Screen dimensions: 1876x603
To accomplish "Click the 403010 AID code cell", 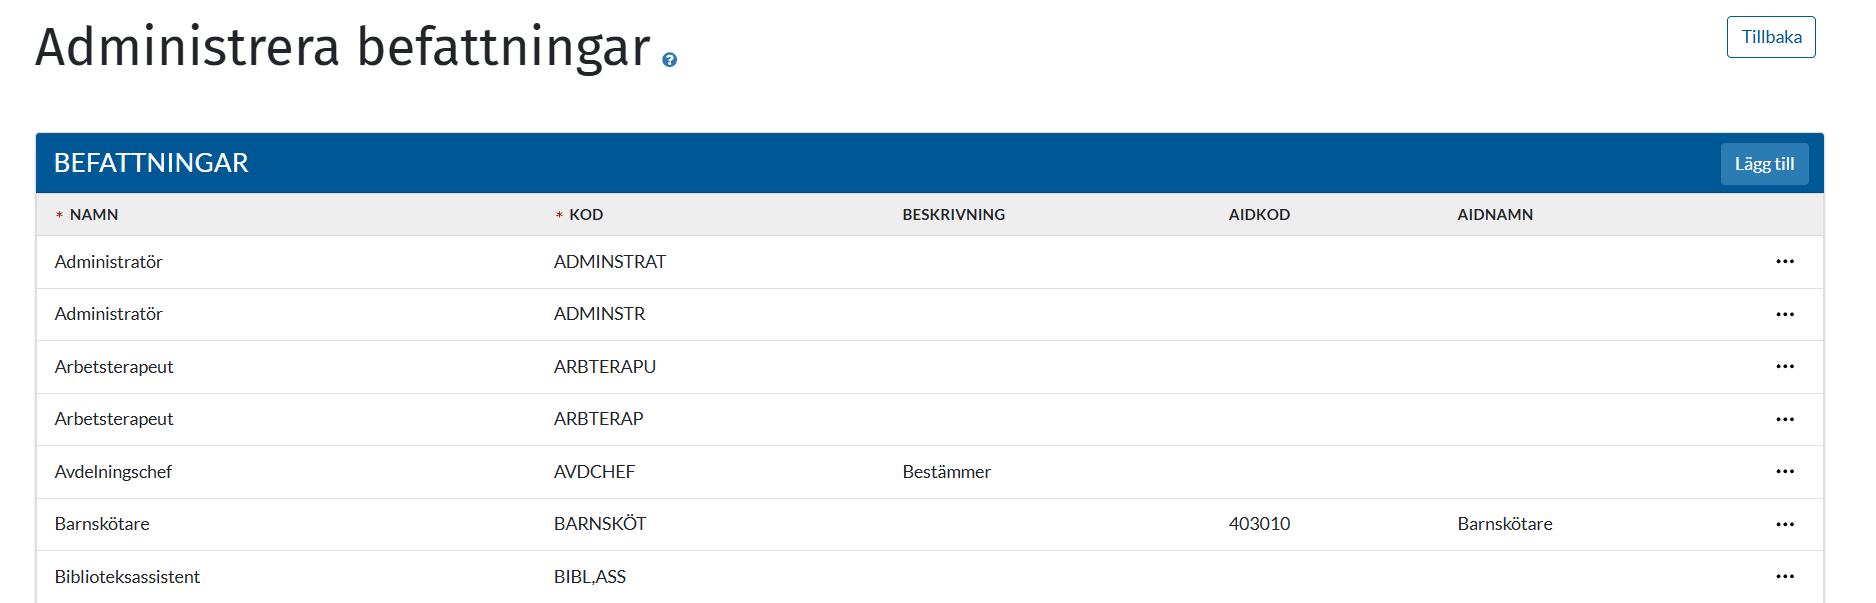I will [x=1259, y=524].
